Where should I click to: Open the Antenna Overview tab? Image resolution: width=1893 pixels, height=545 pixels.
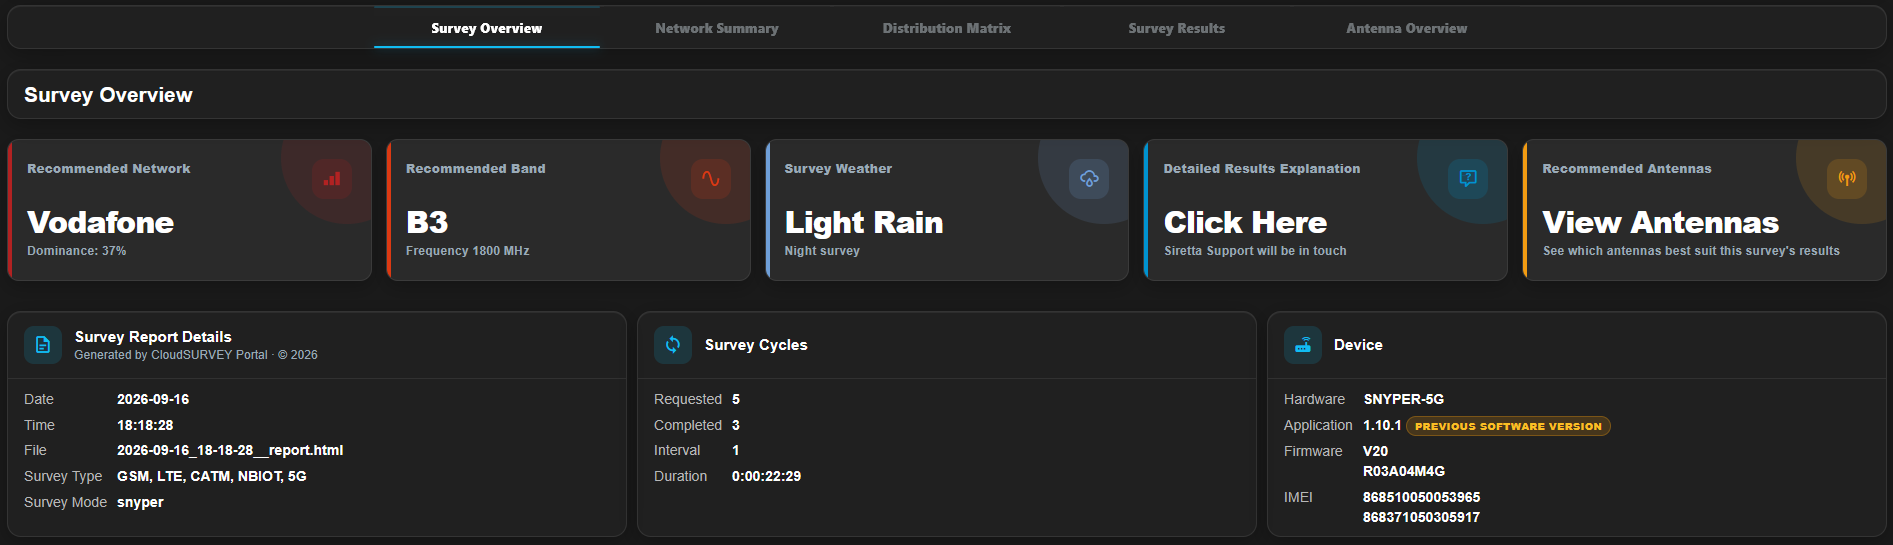coord(1406,28)
